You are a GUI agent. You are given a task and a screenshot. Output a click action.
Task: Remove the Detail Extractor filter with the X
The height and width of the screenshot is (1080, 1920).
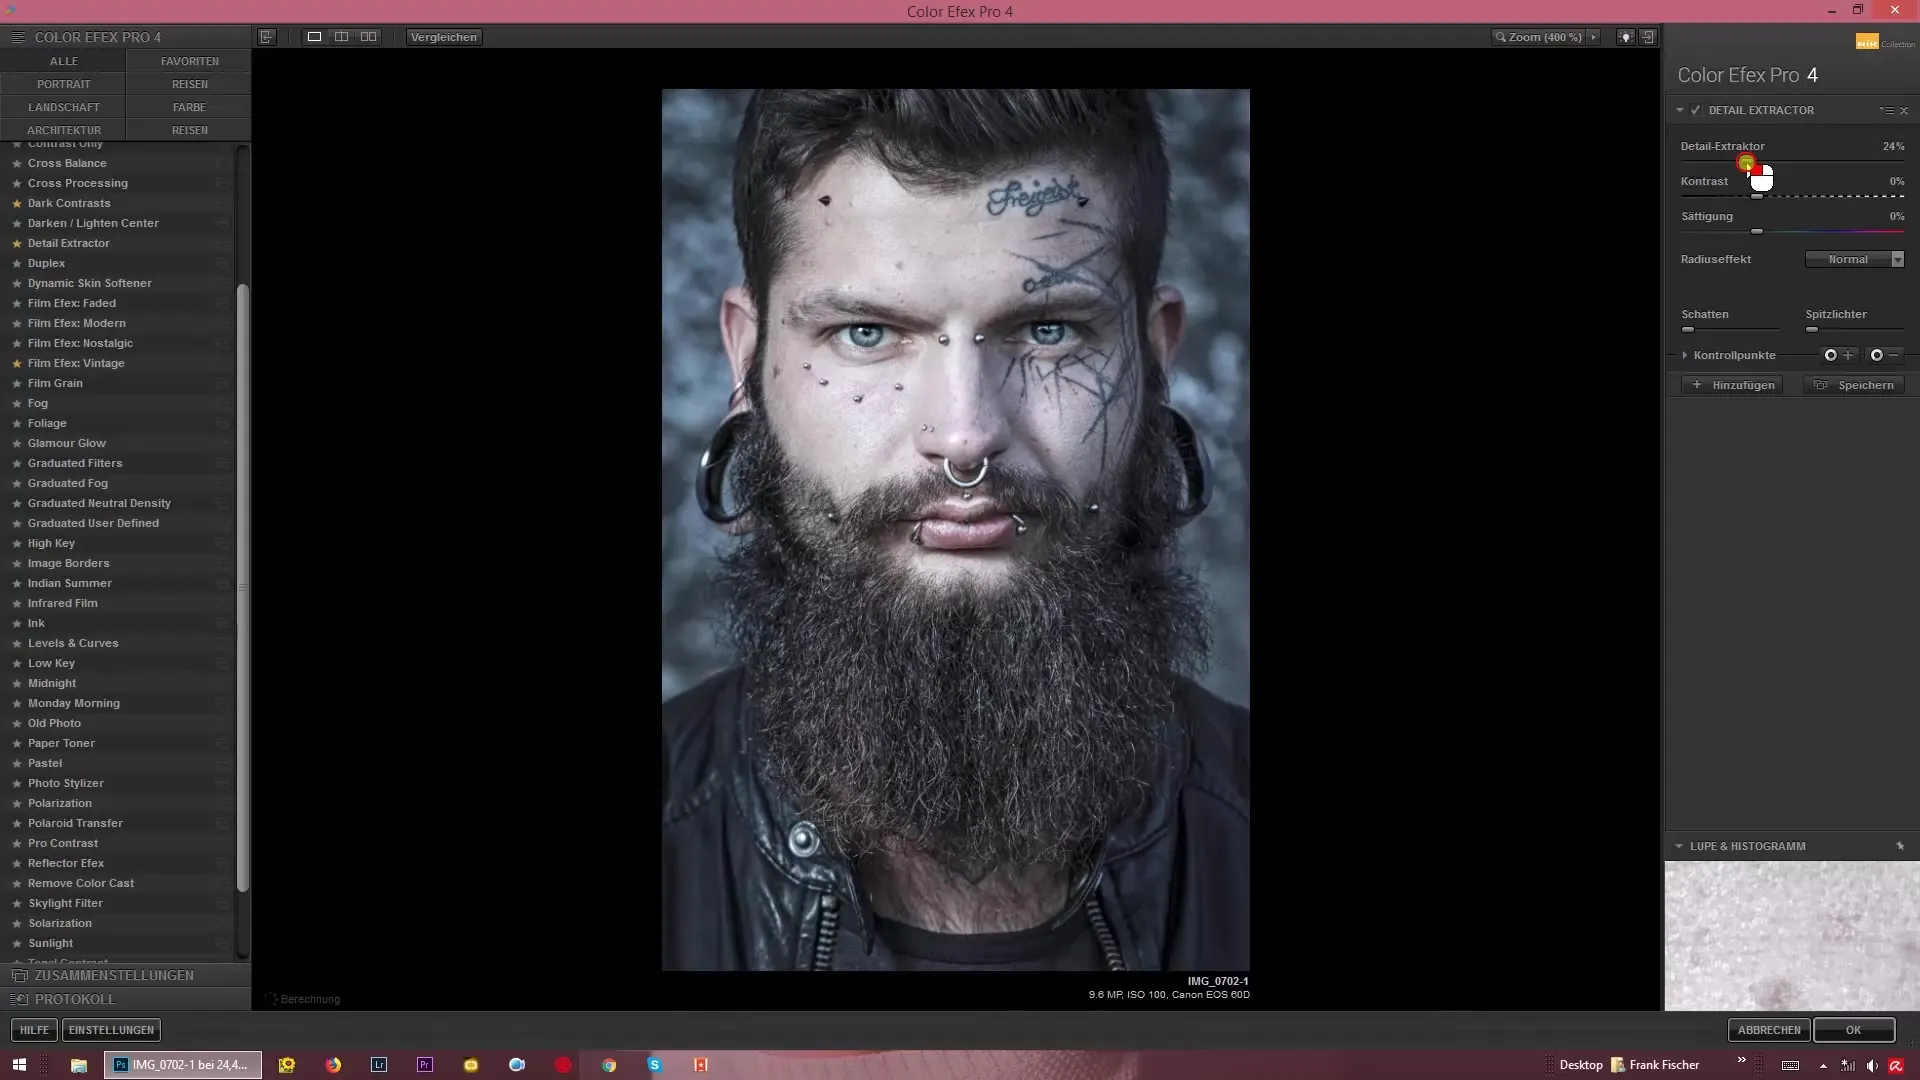click(1904, 110)
